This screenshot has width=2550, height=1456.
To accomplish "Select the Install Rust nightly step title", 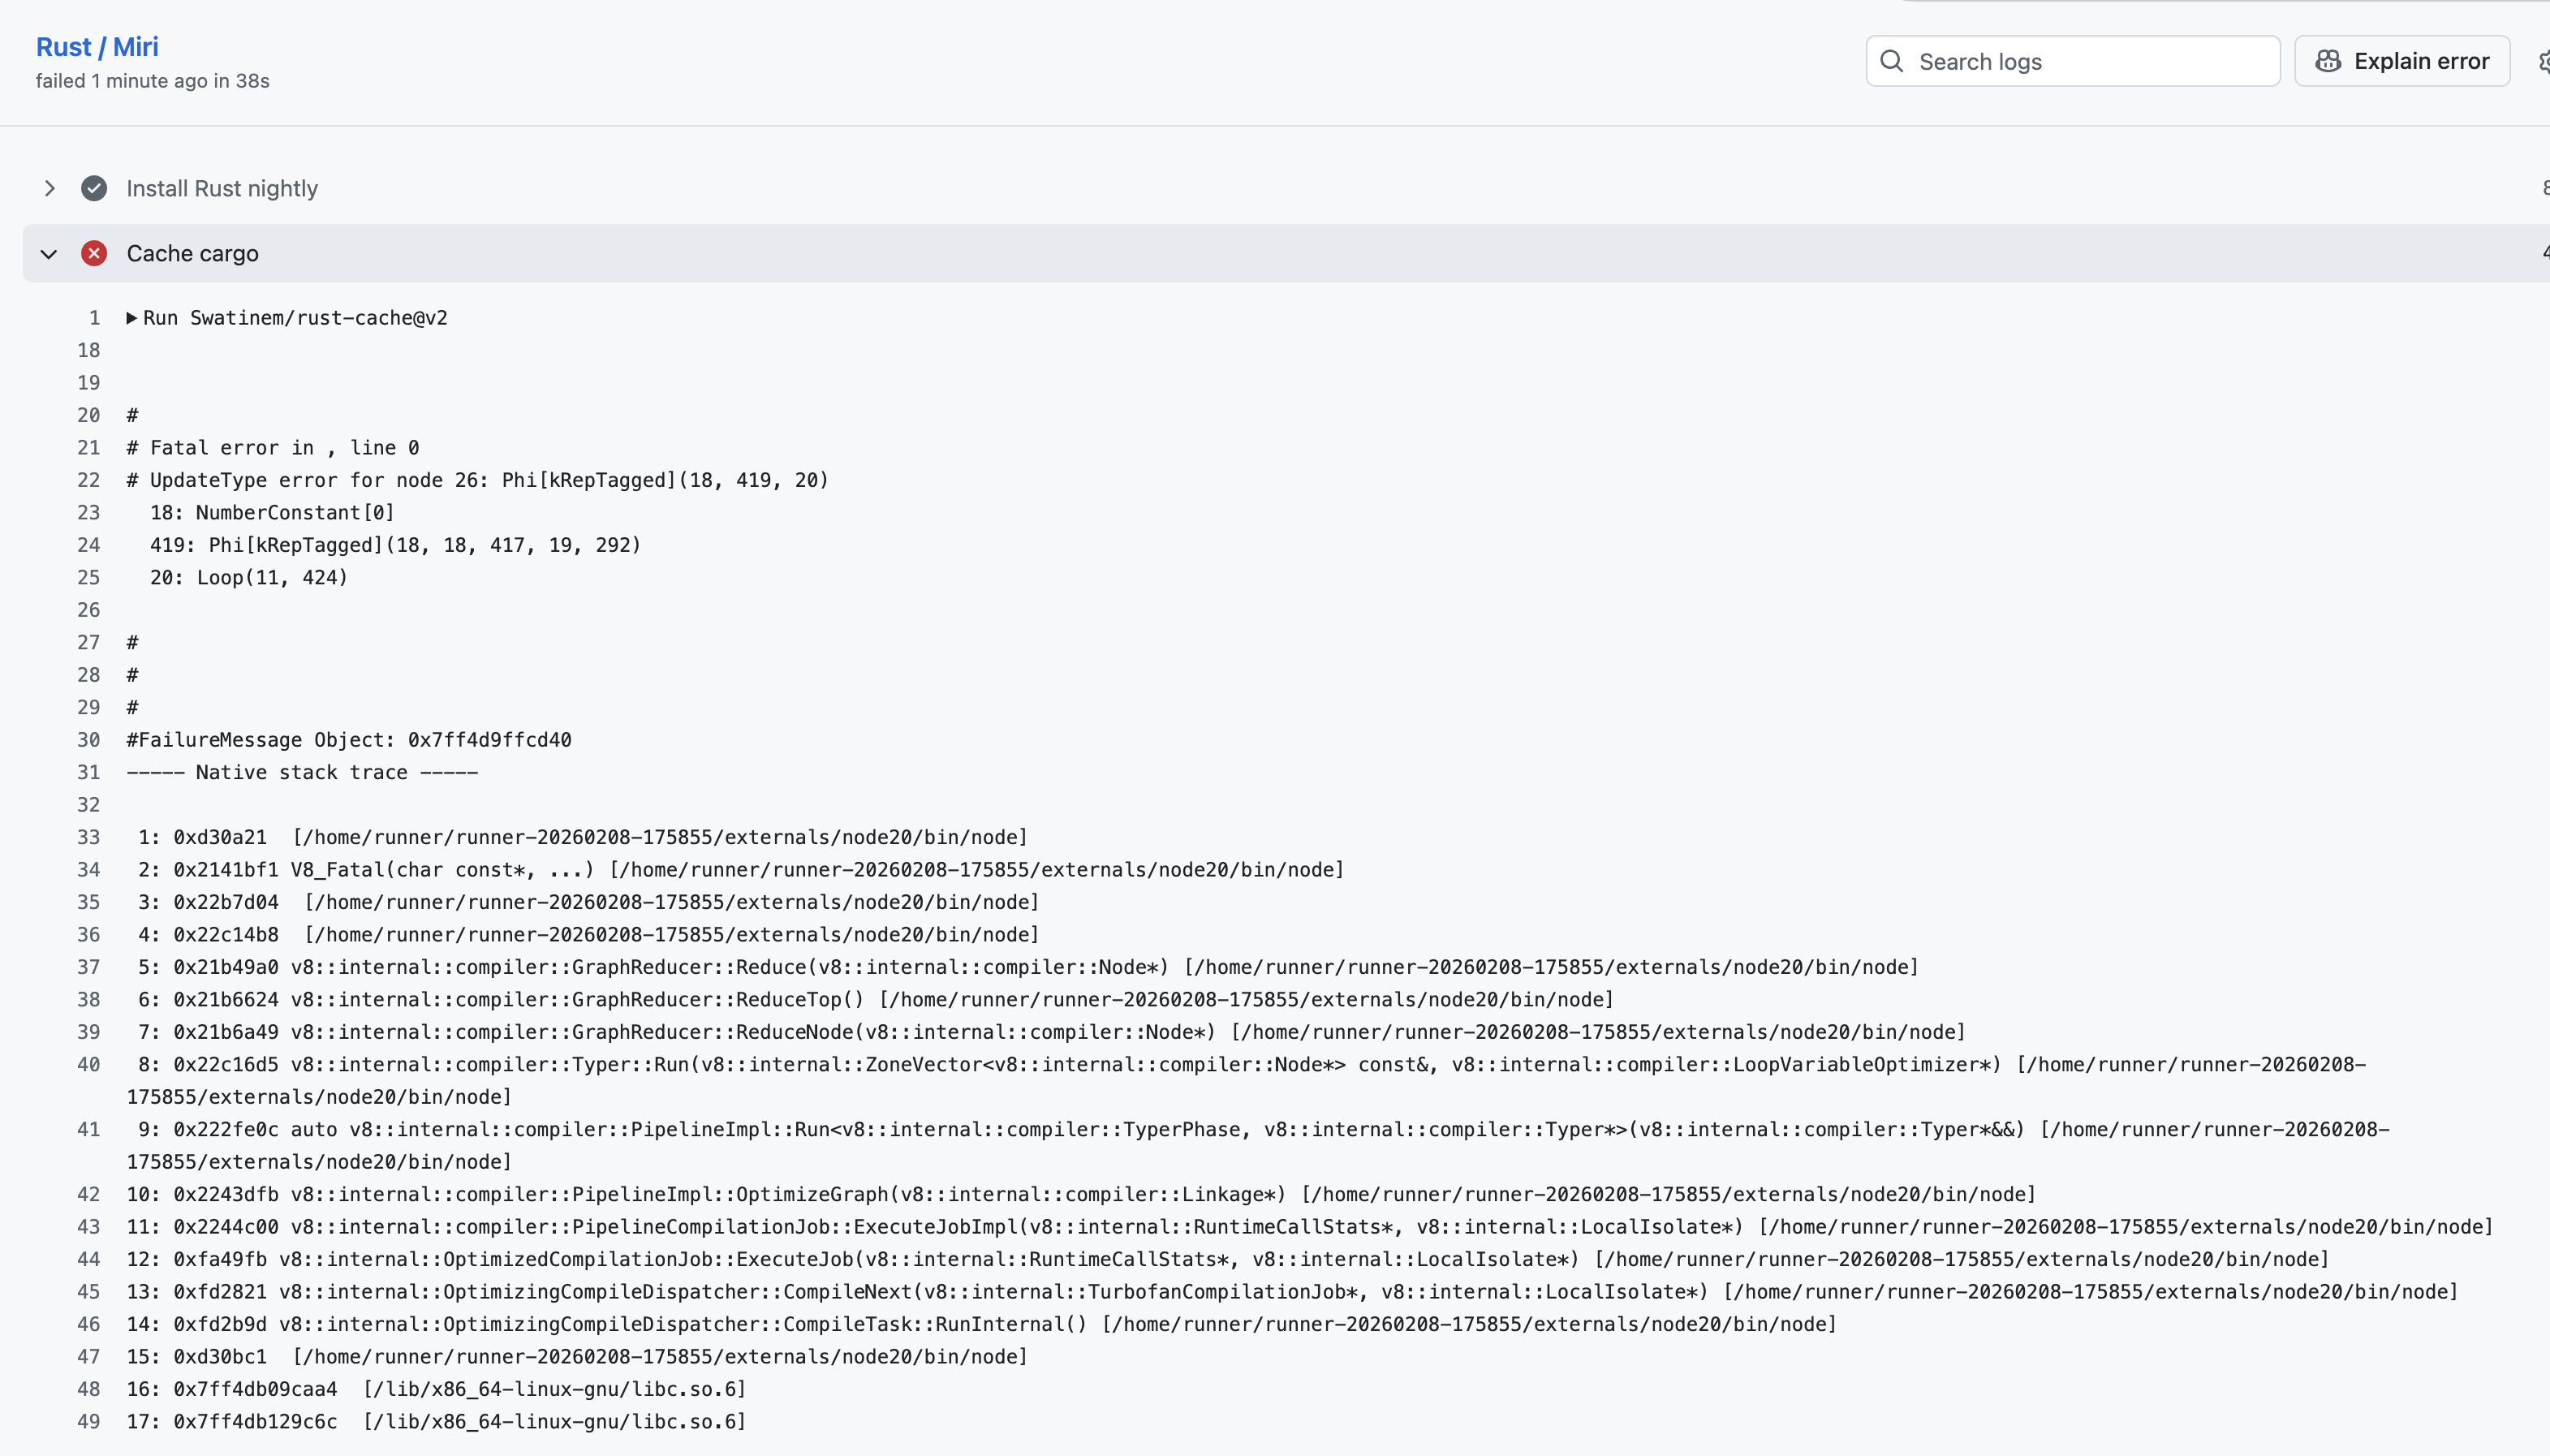I will click(222, 188).
